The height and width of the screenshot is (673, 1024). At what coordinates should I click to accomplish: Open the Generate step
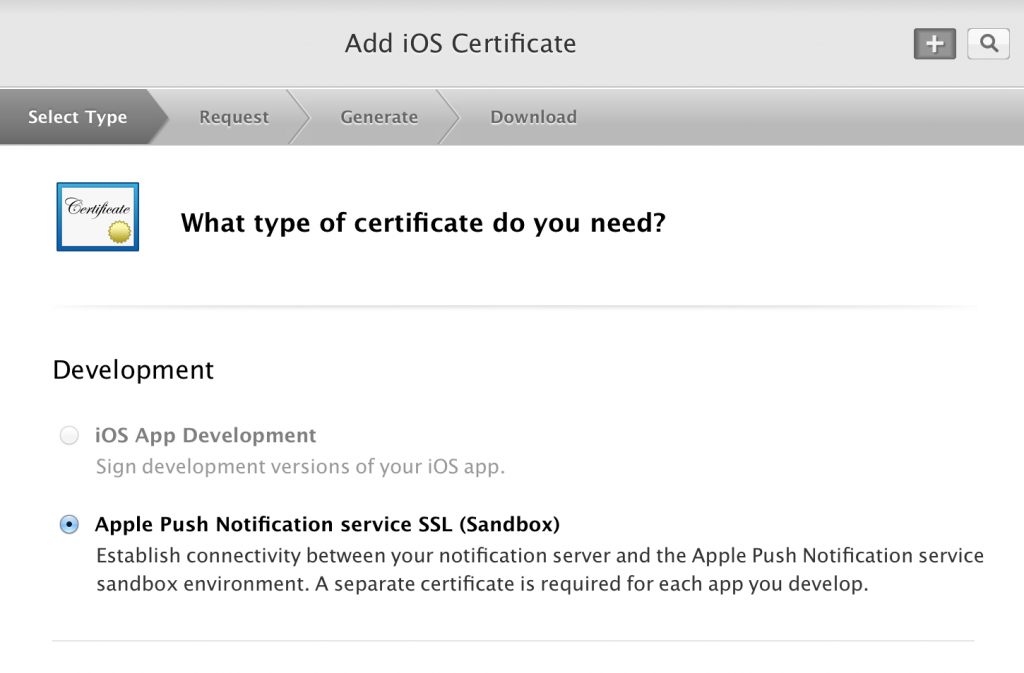coord(379,117)
